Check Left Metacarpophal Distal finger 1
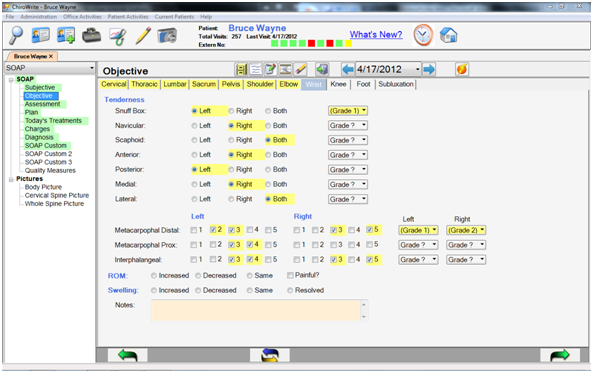This screenshot has width=593, height=373. [194, 230]
